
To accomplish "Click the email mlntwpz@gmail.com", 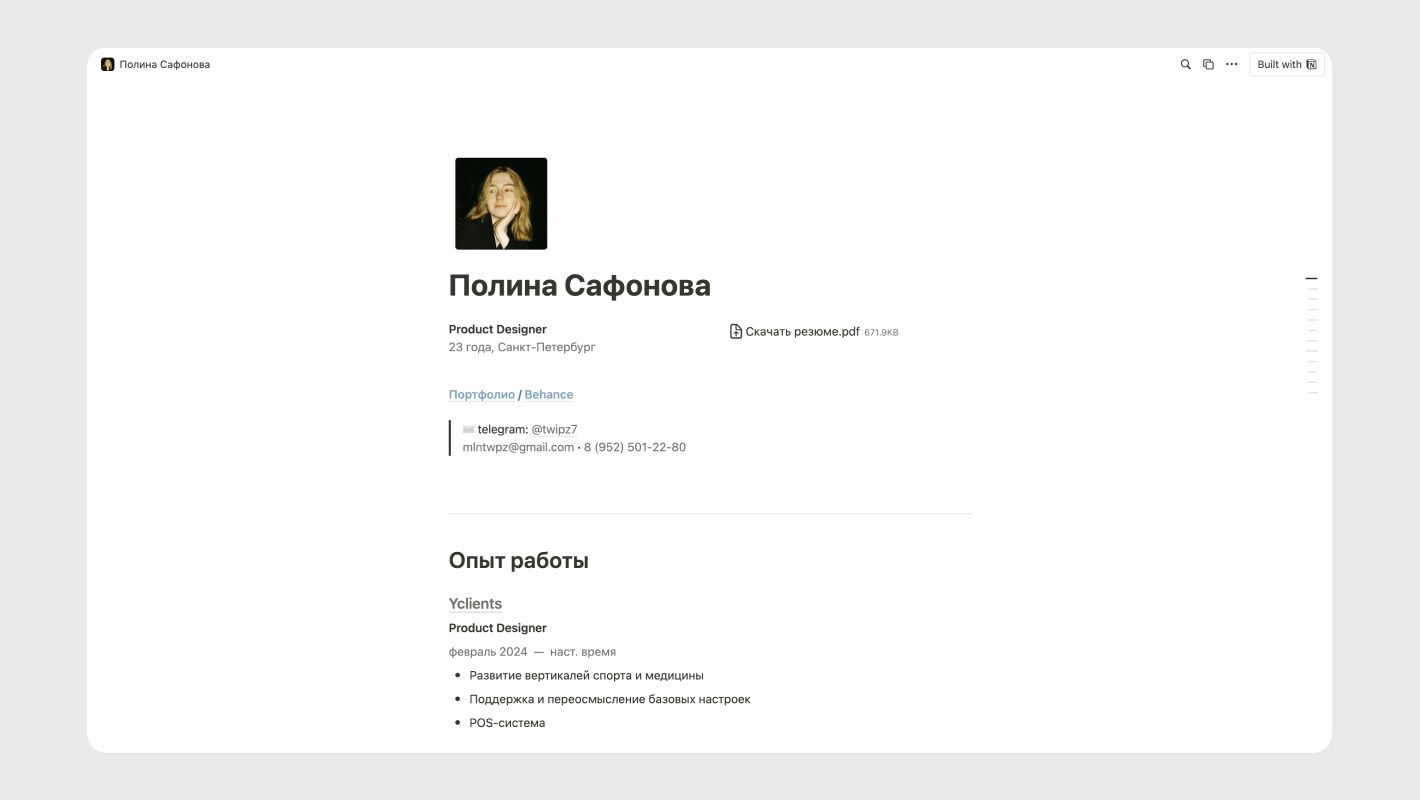I will tap(518, 447).
